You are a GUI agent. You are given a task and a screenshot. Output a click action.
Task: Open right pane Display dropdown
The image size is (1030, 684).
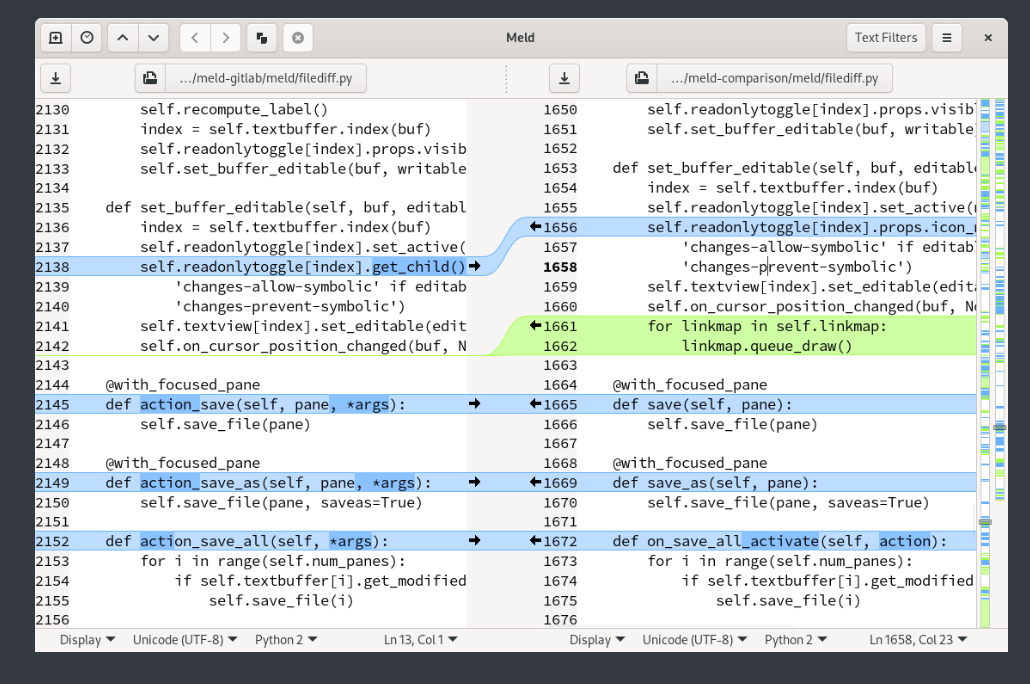597,639
